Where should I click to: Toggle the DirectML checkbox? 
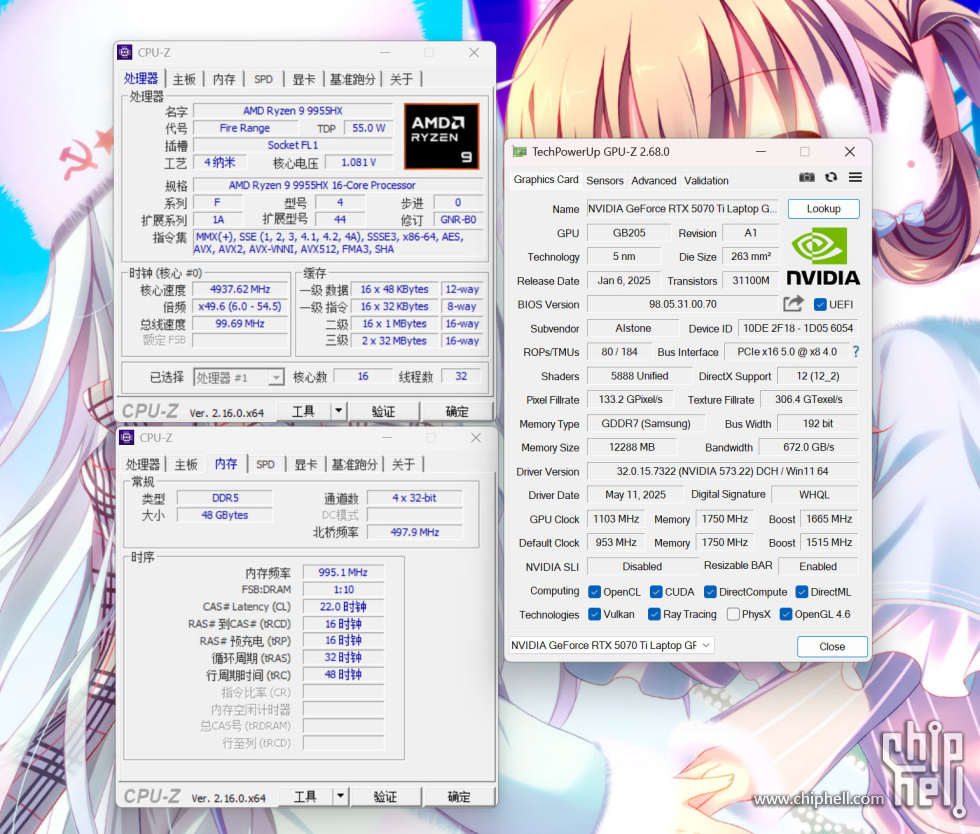pyautogui.click(x=802, y=592)
